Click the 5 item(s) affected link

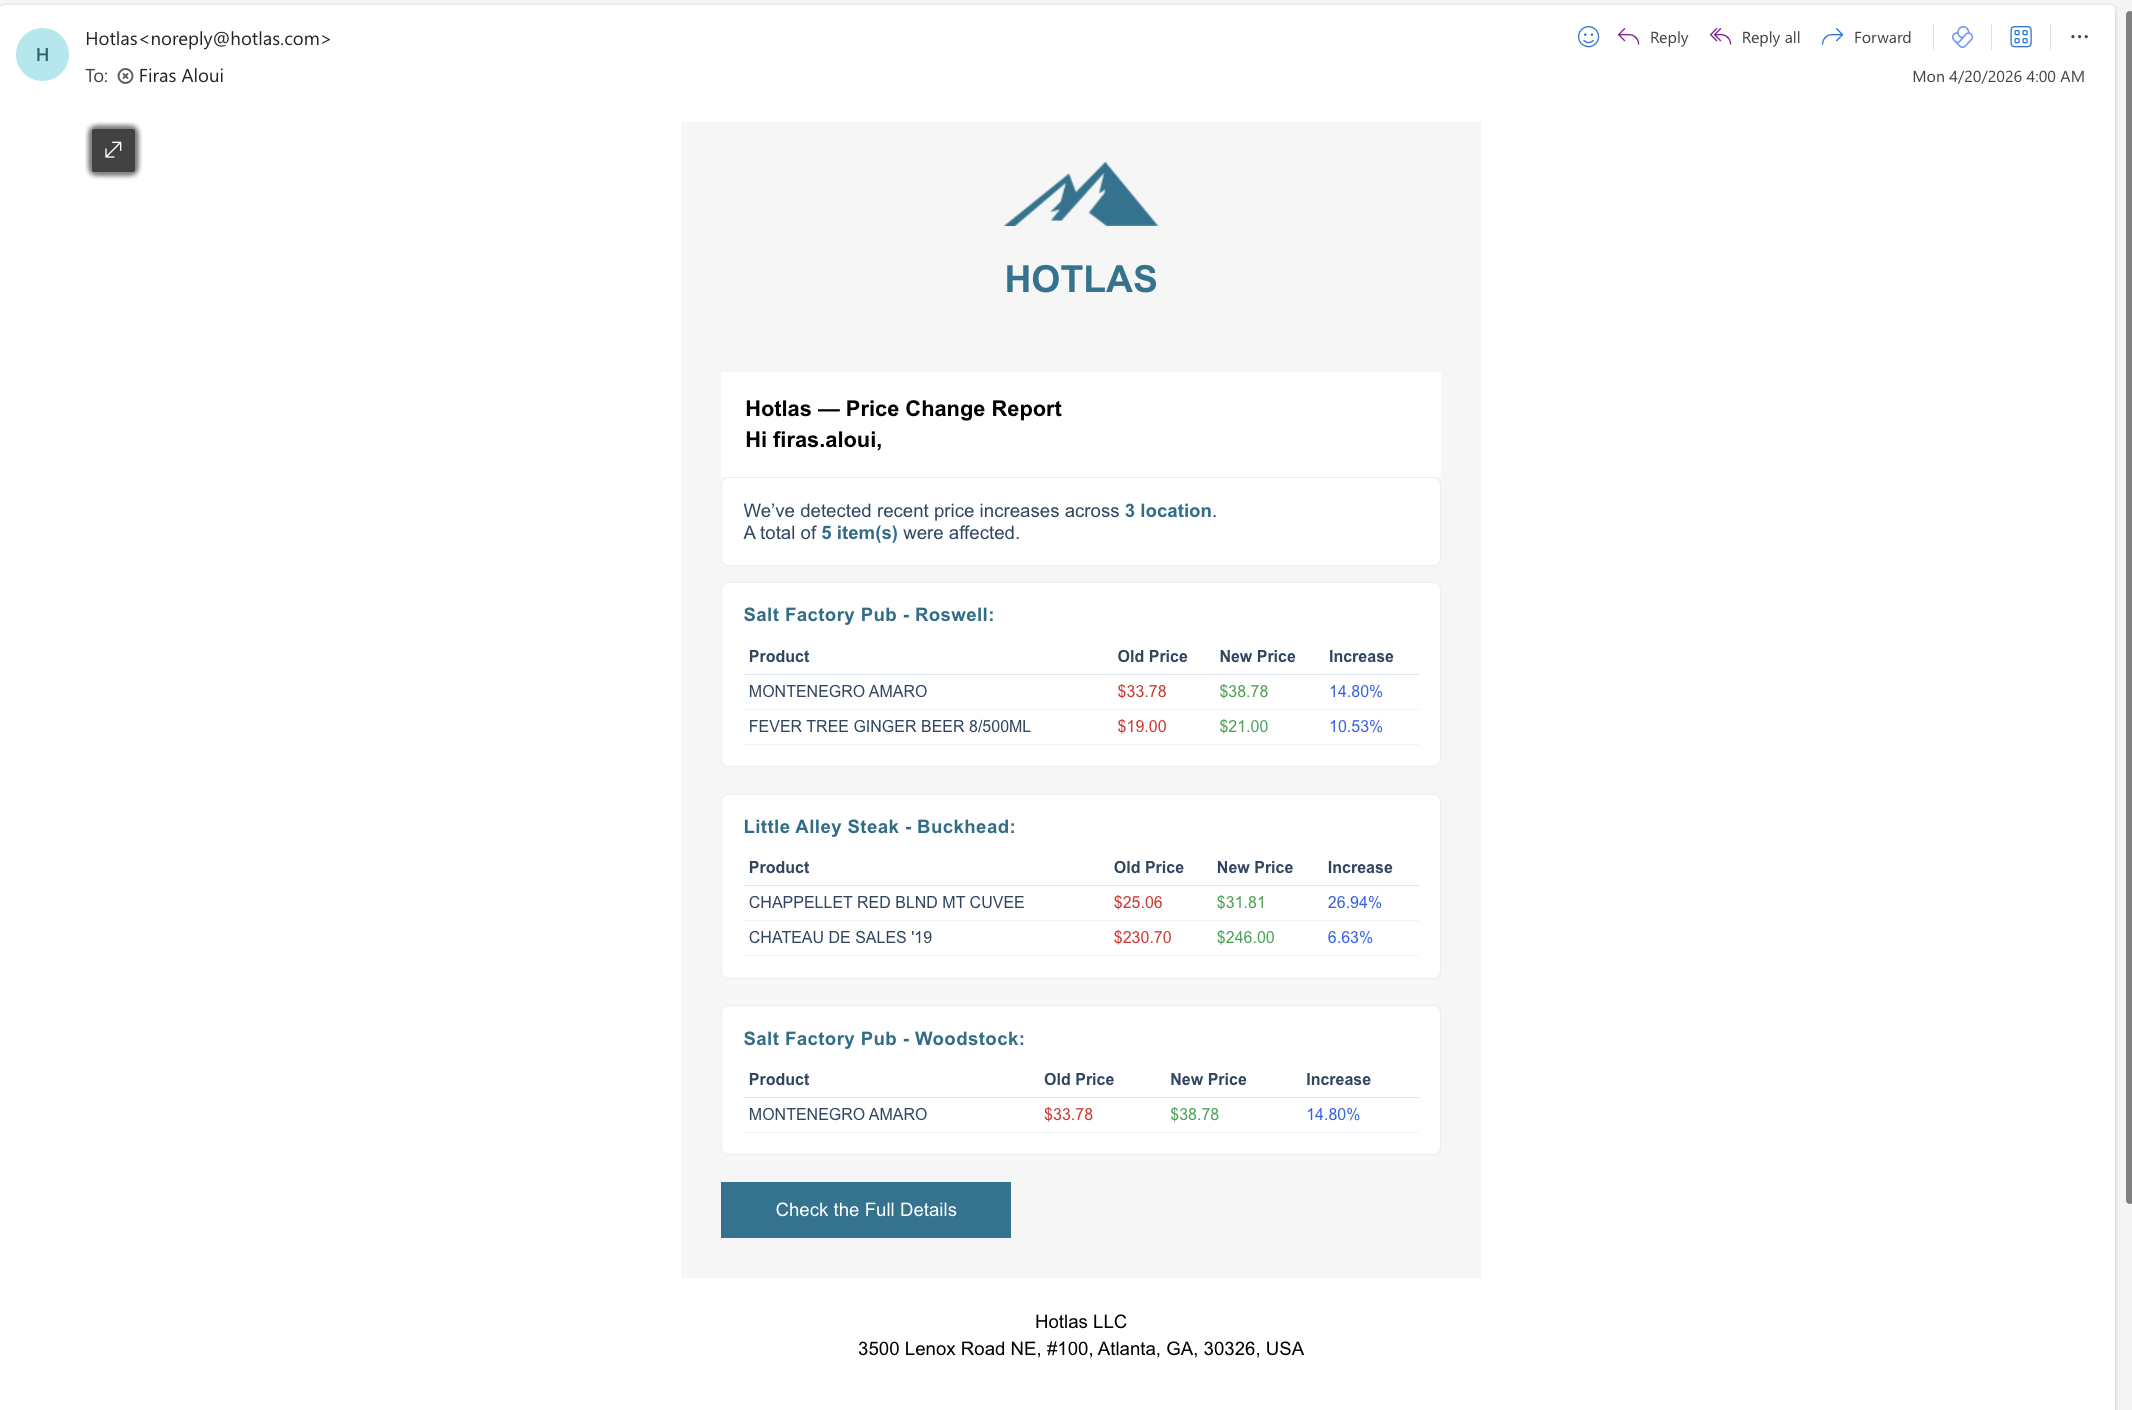tap(858, 533)
